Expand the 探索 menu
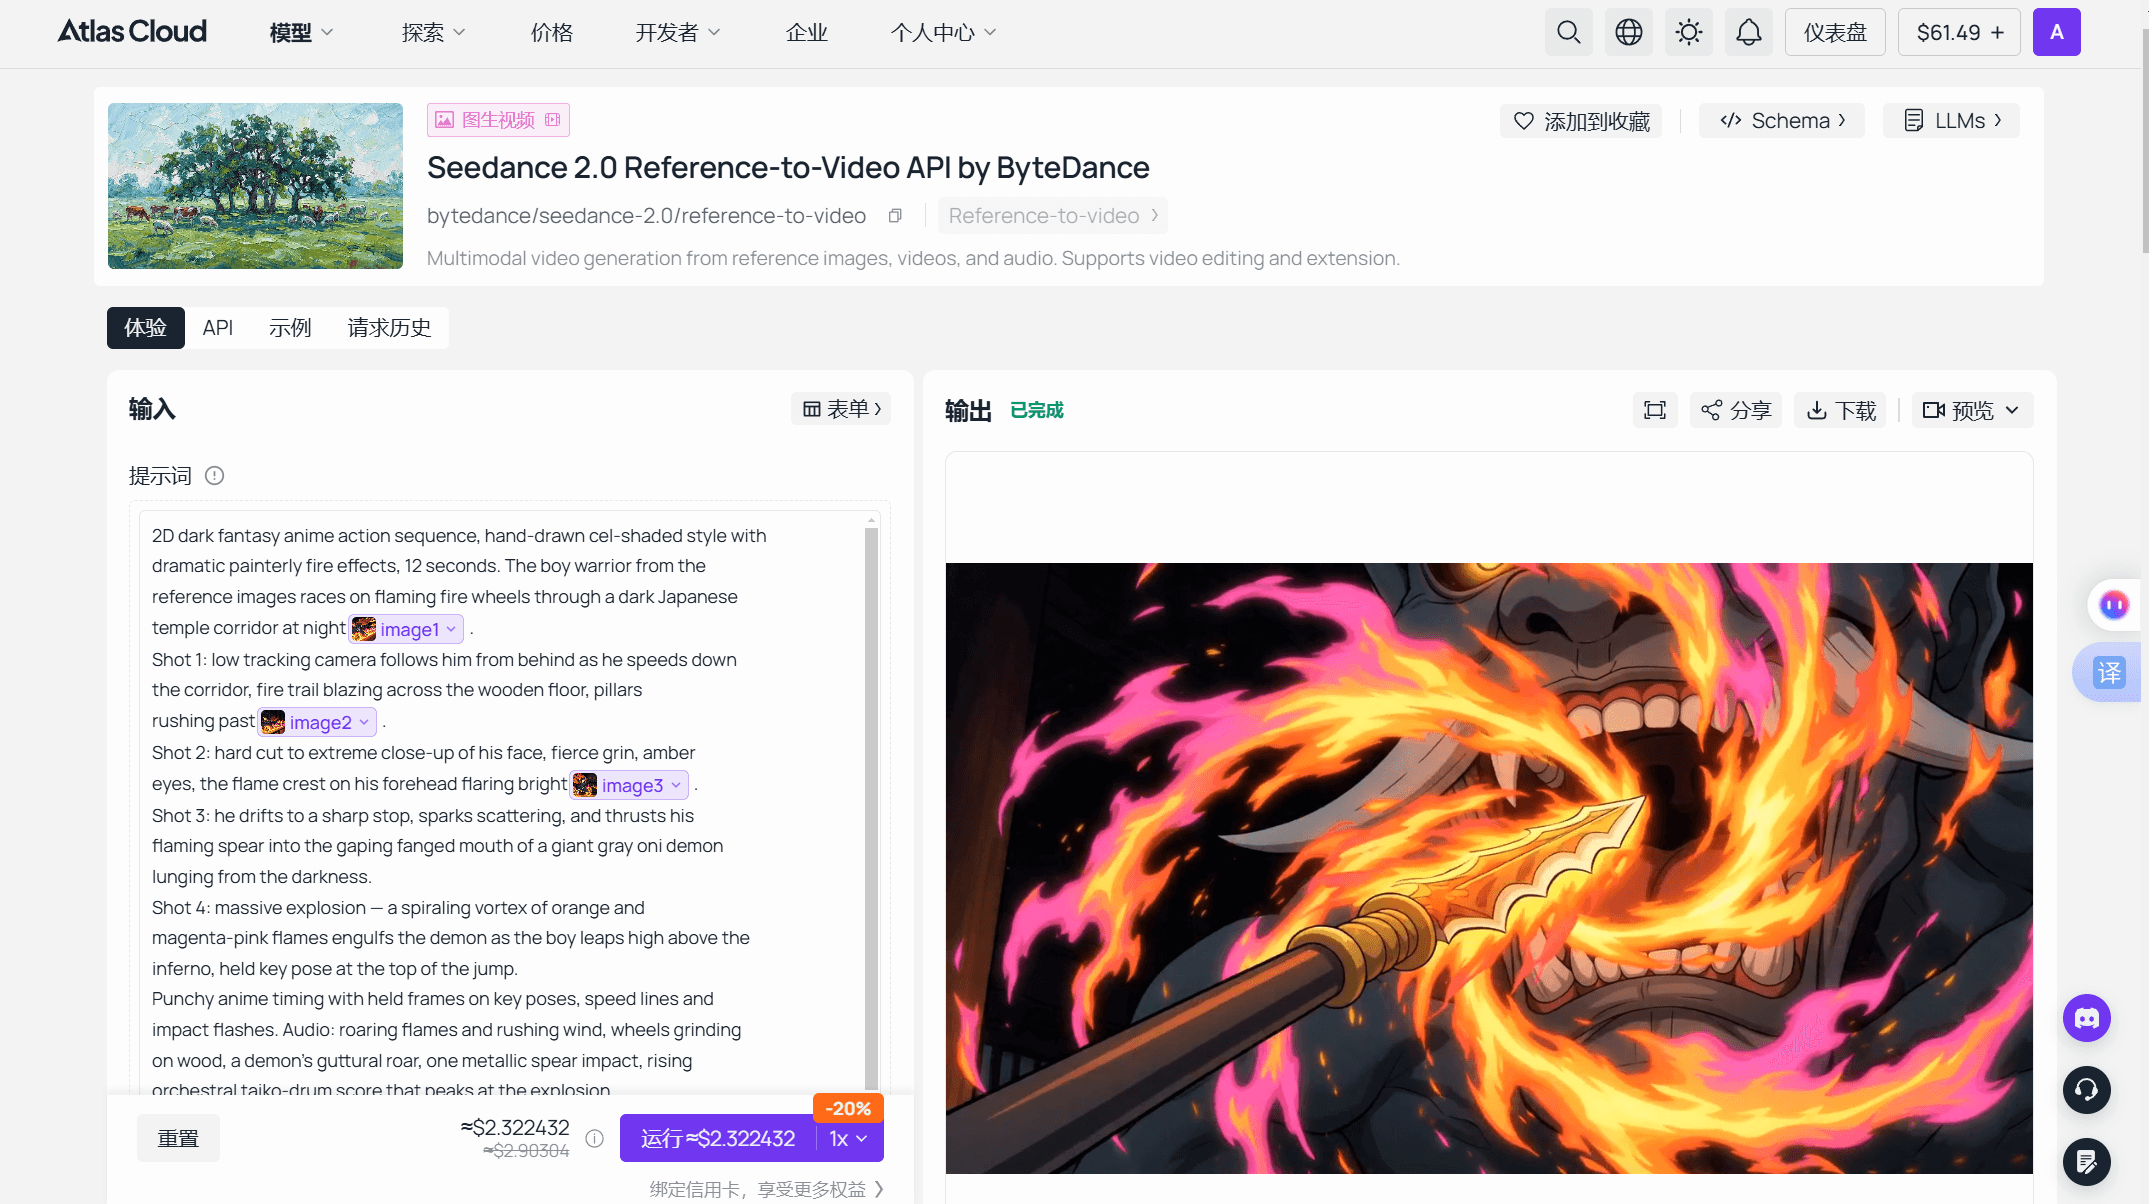 point(433,33)
